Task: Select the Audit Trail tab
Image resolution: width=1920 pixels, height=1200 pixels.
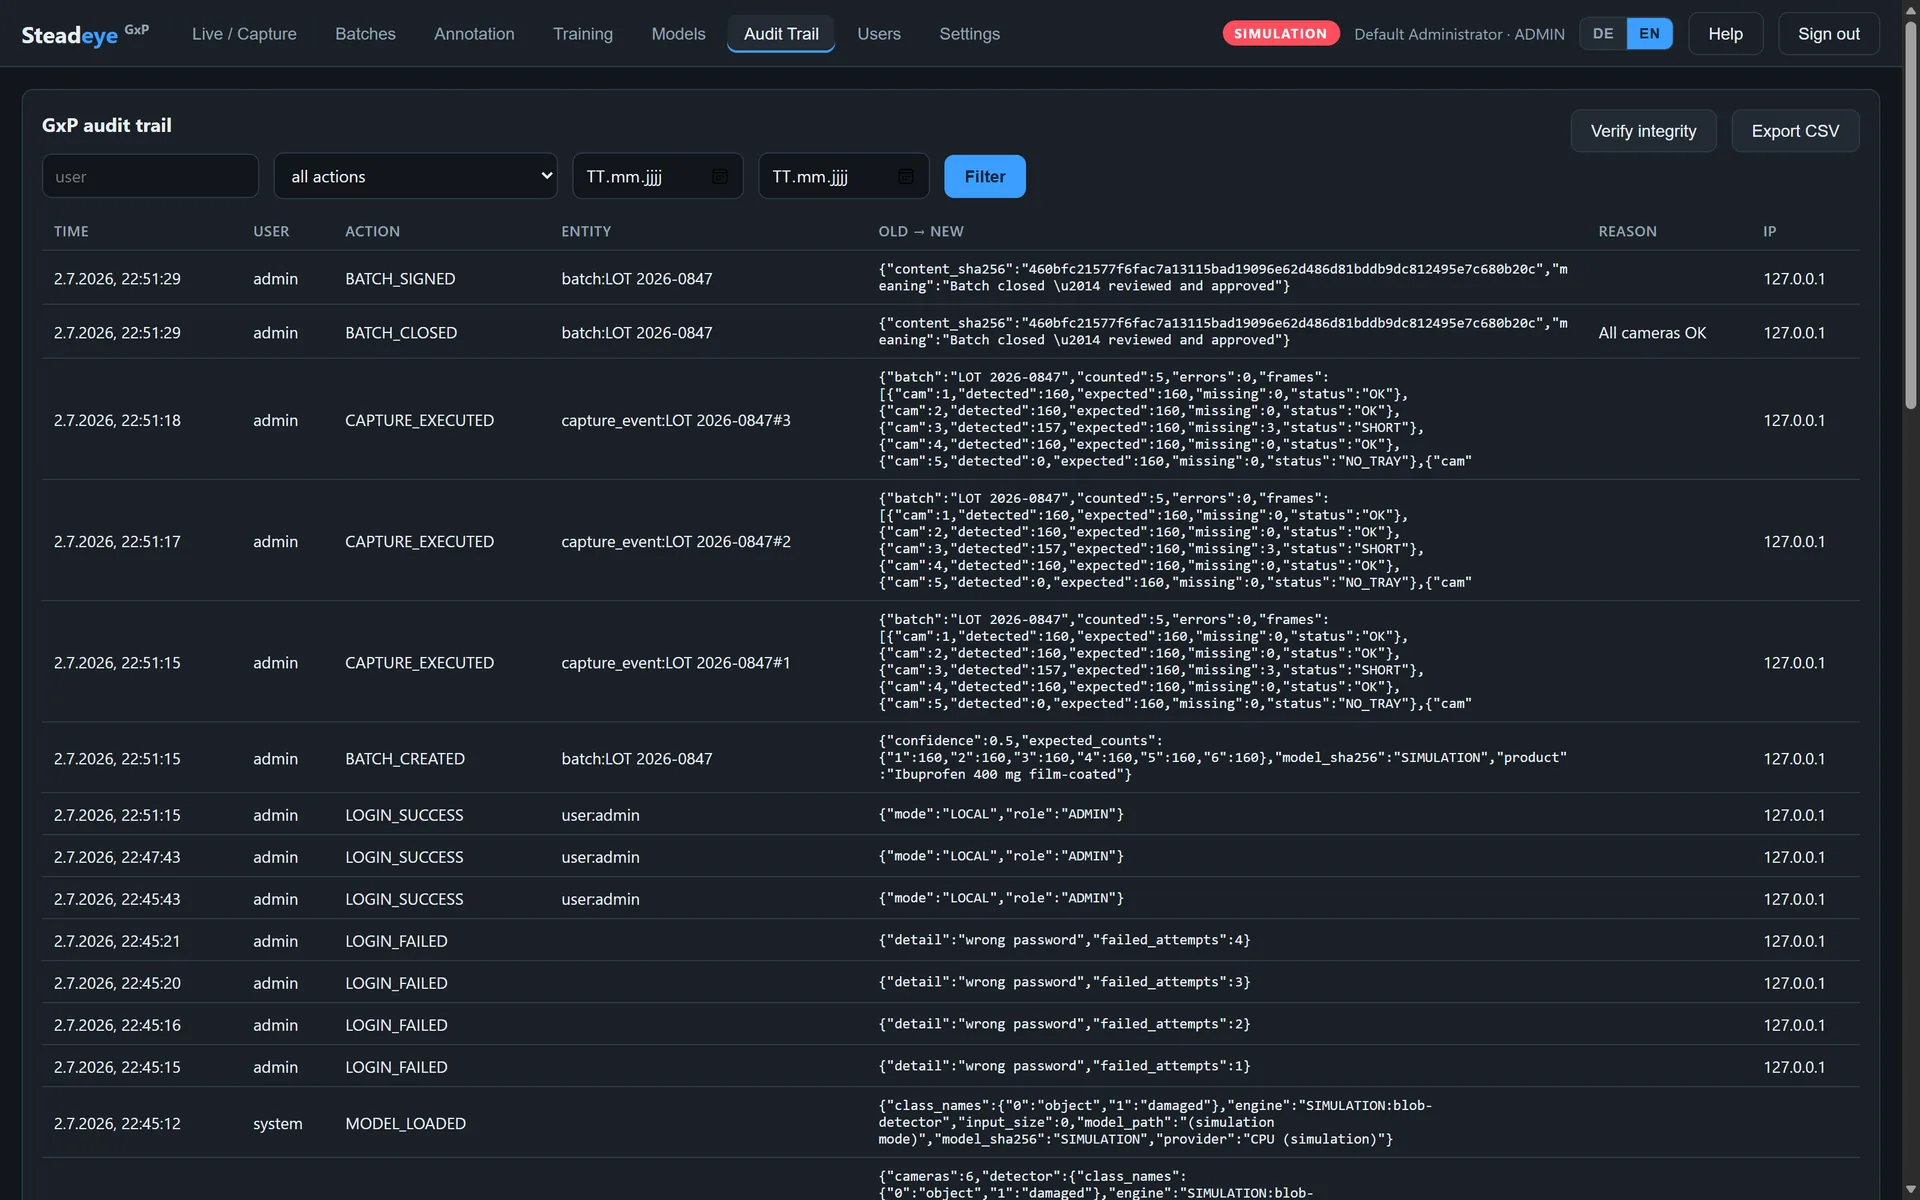Action: click(781, 34)
